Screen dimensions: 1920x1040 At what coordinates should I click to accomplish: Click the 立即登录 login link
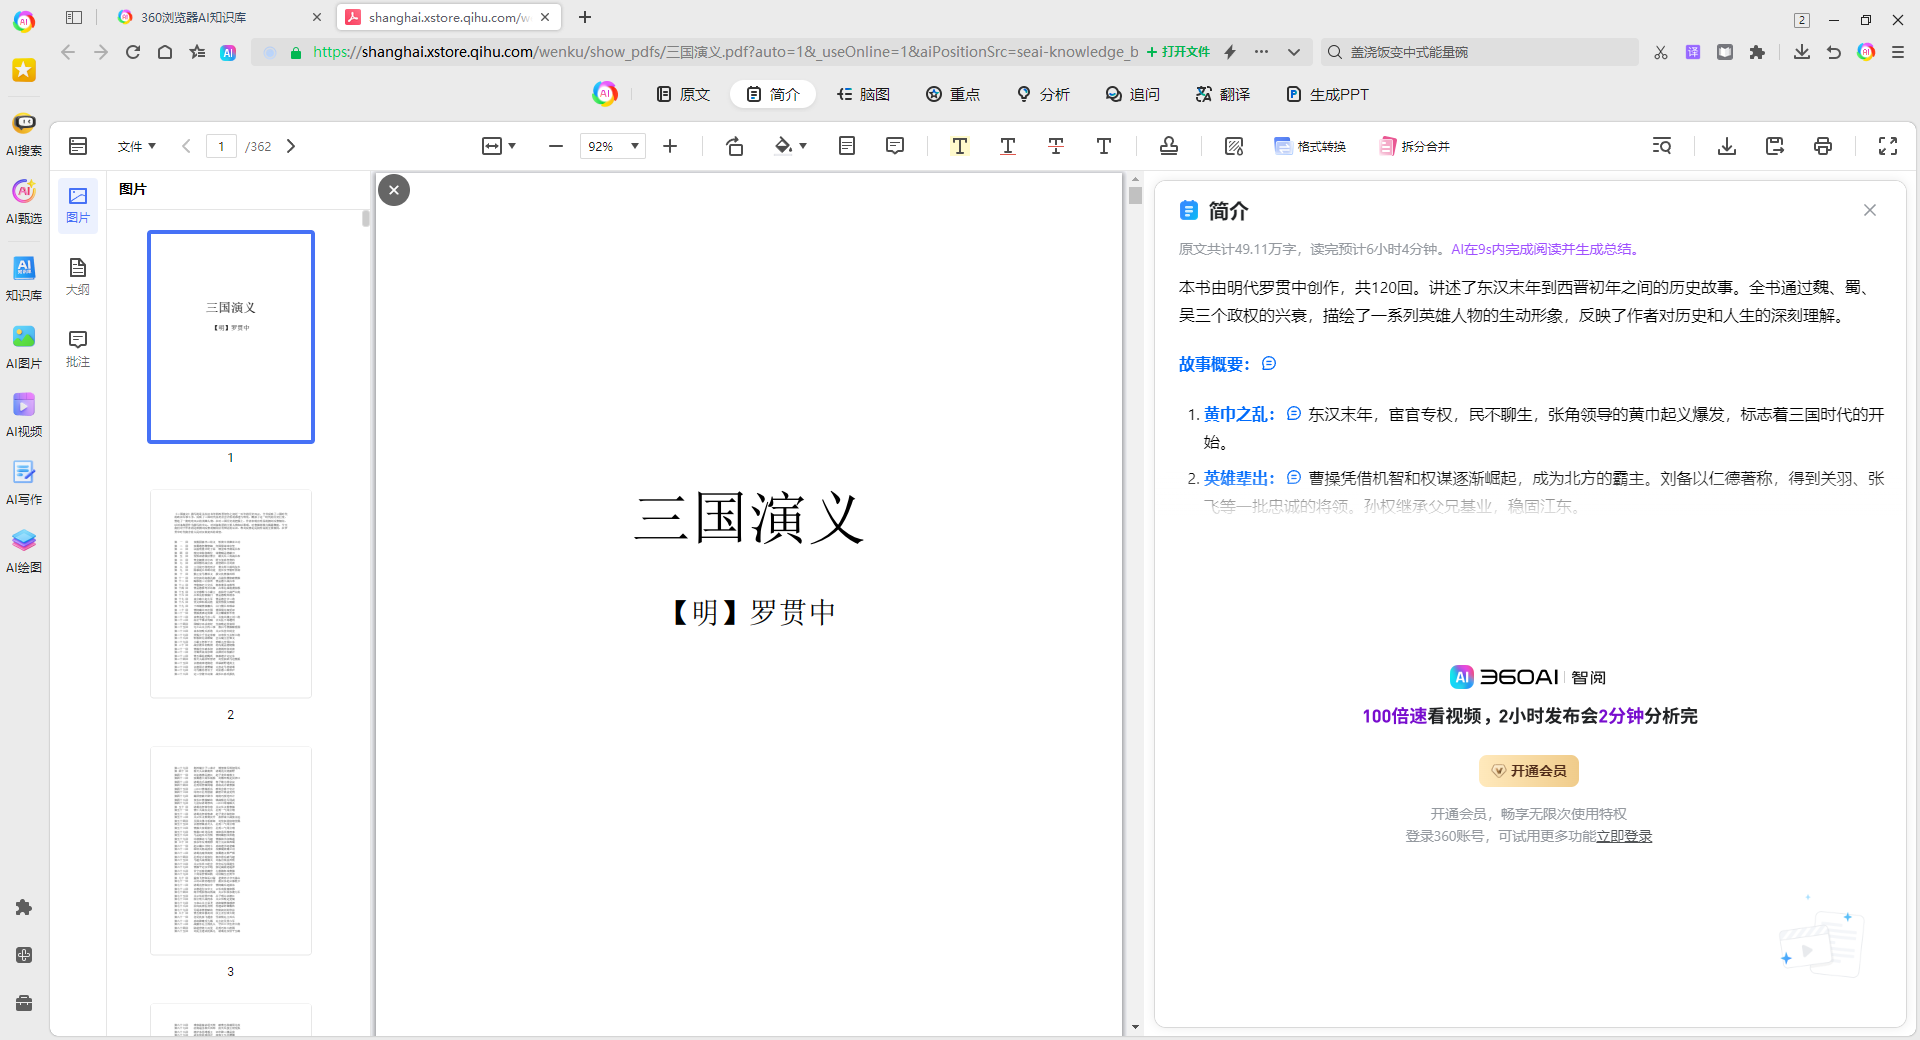pos(1624,836)
